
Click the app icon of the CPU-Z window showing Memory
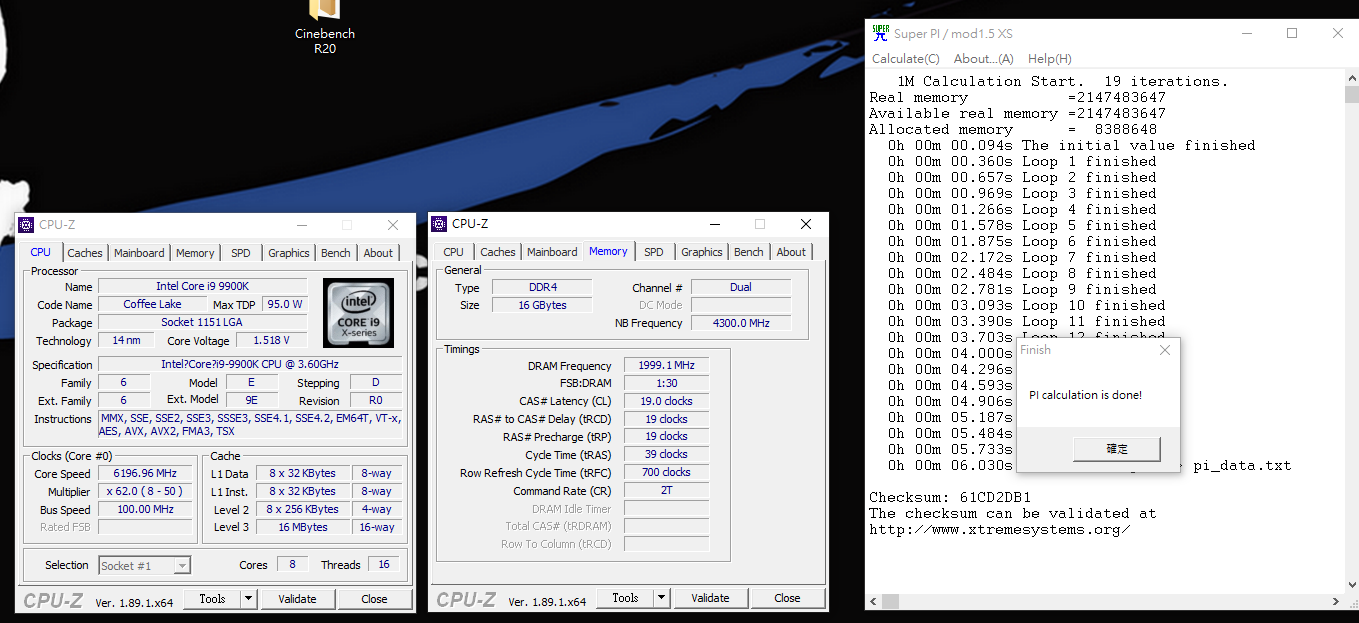click(x=440, y=224)
